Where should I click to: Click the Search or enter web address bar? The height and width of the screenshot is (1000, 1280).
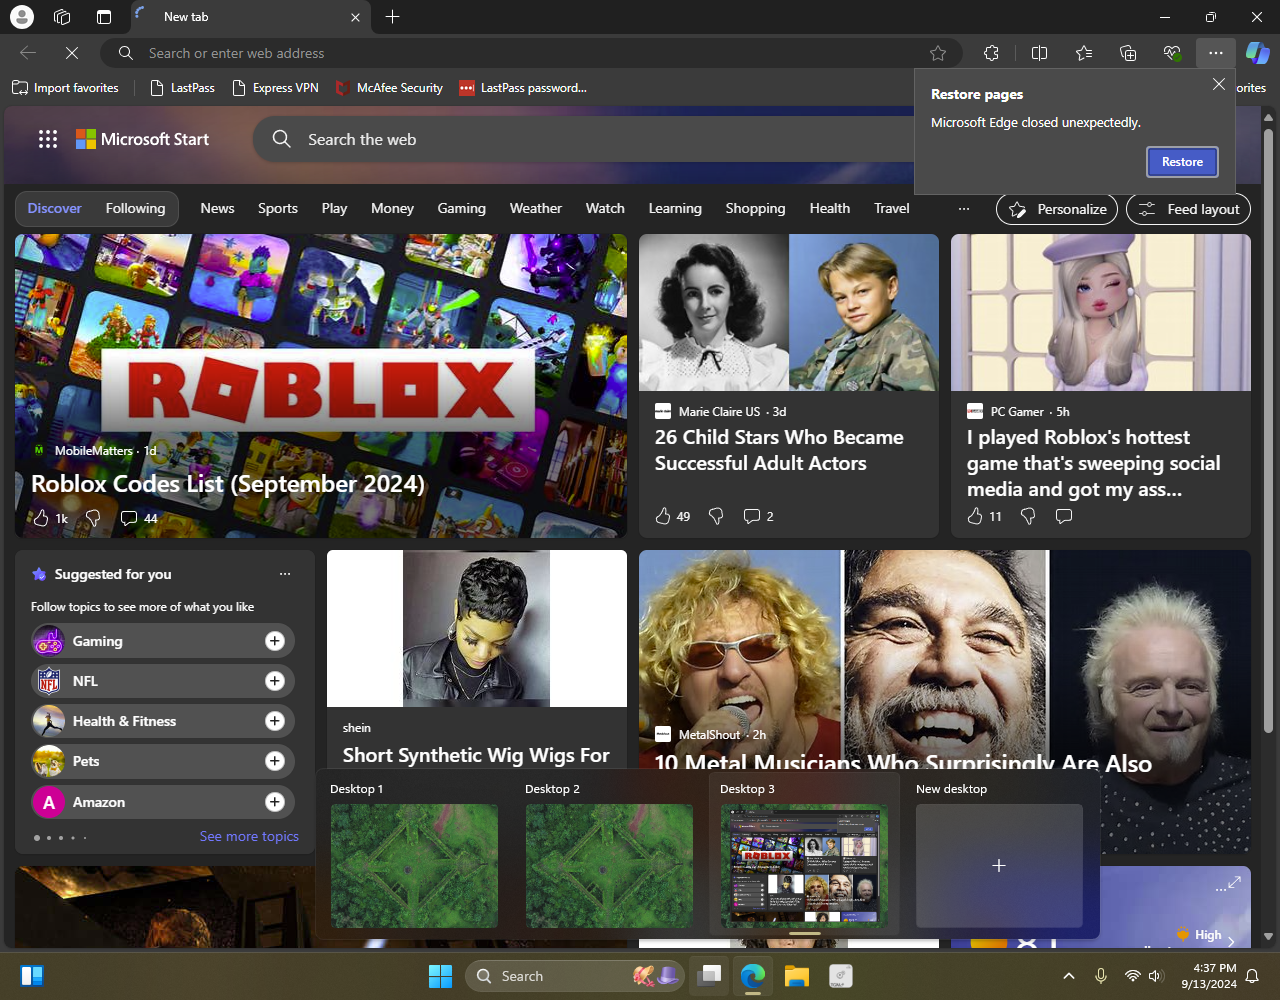[x=531, y=53]
